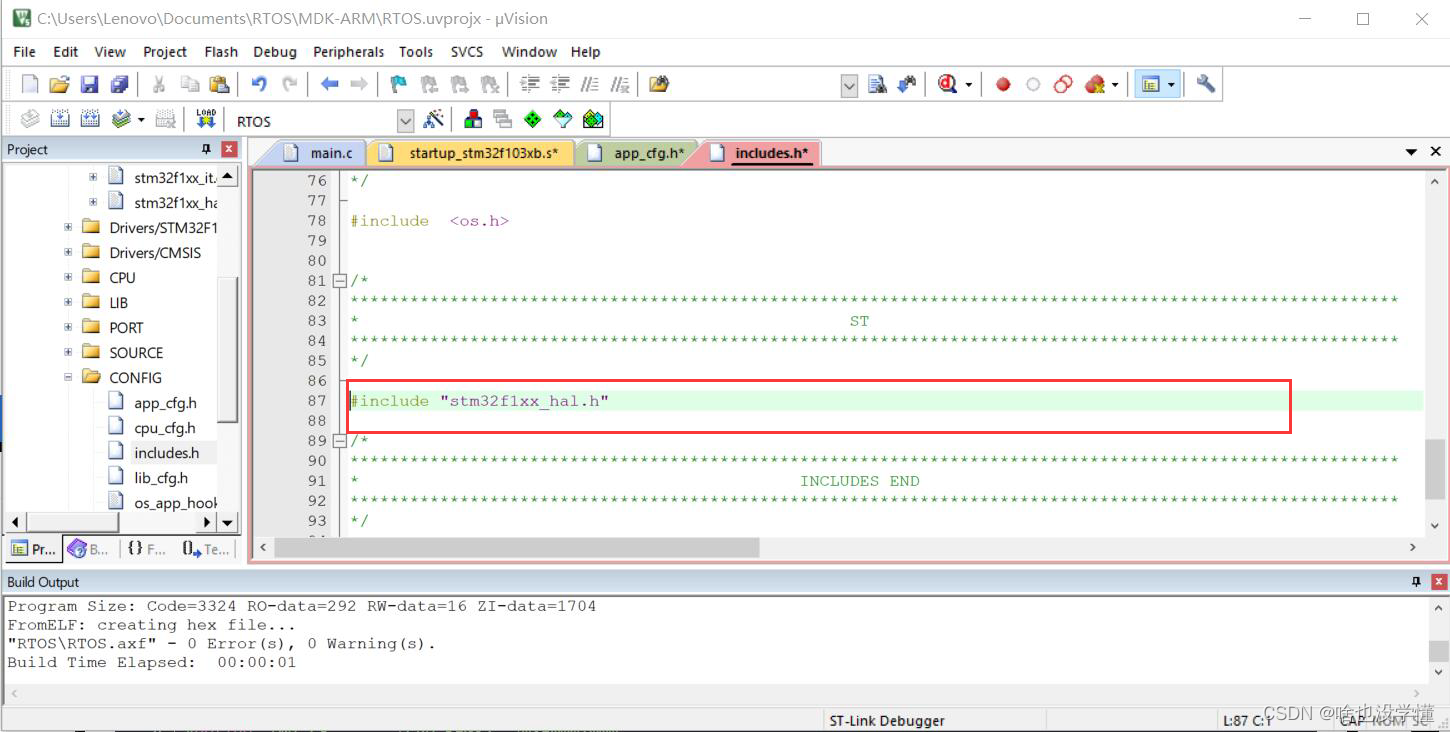Click the Comment selection icon
Viewport: 1450px width, 732px height.
tap(591, 84)
